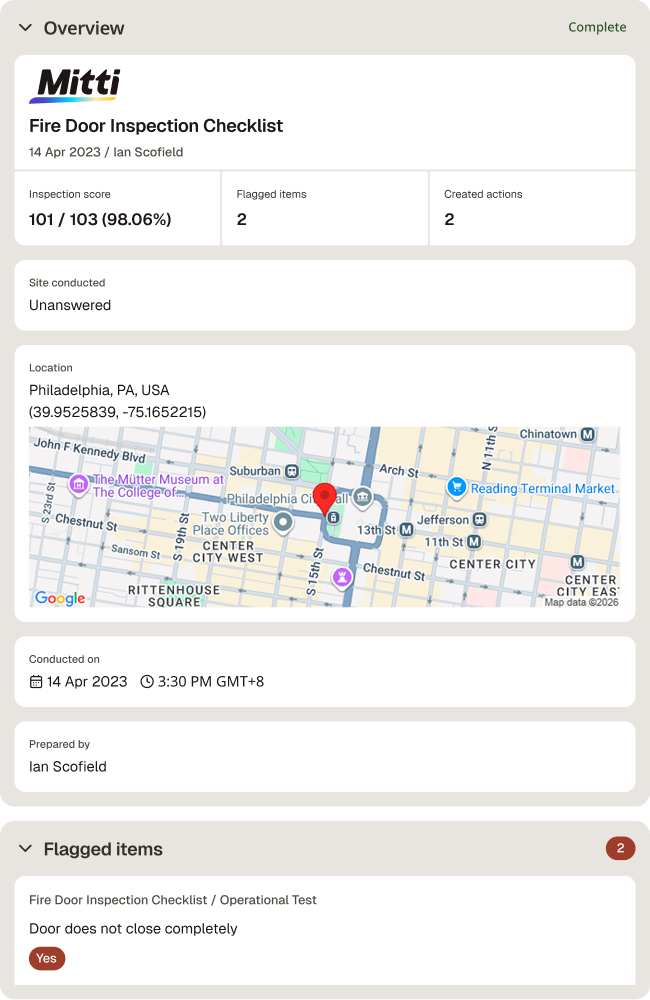Open the Flagged items score card
The image size is (650, 1000).
coord(325,209)
